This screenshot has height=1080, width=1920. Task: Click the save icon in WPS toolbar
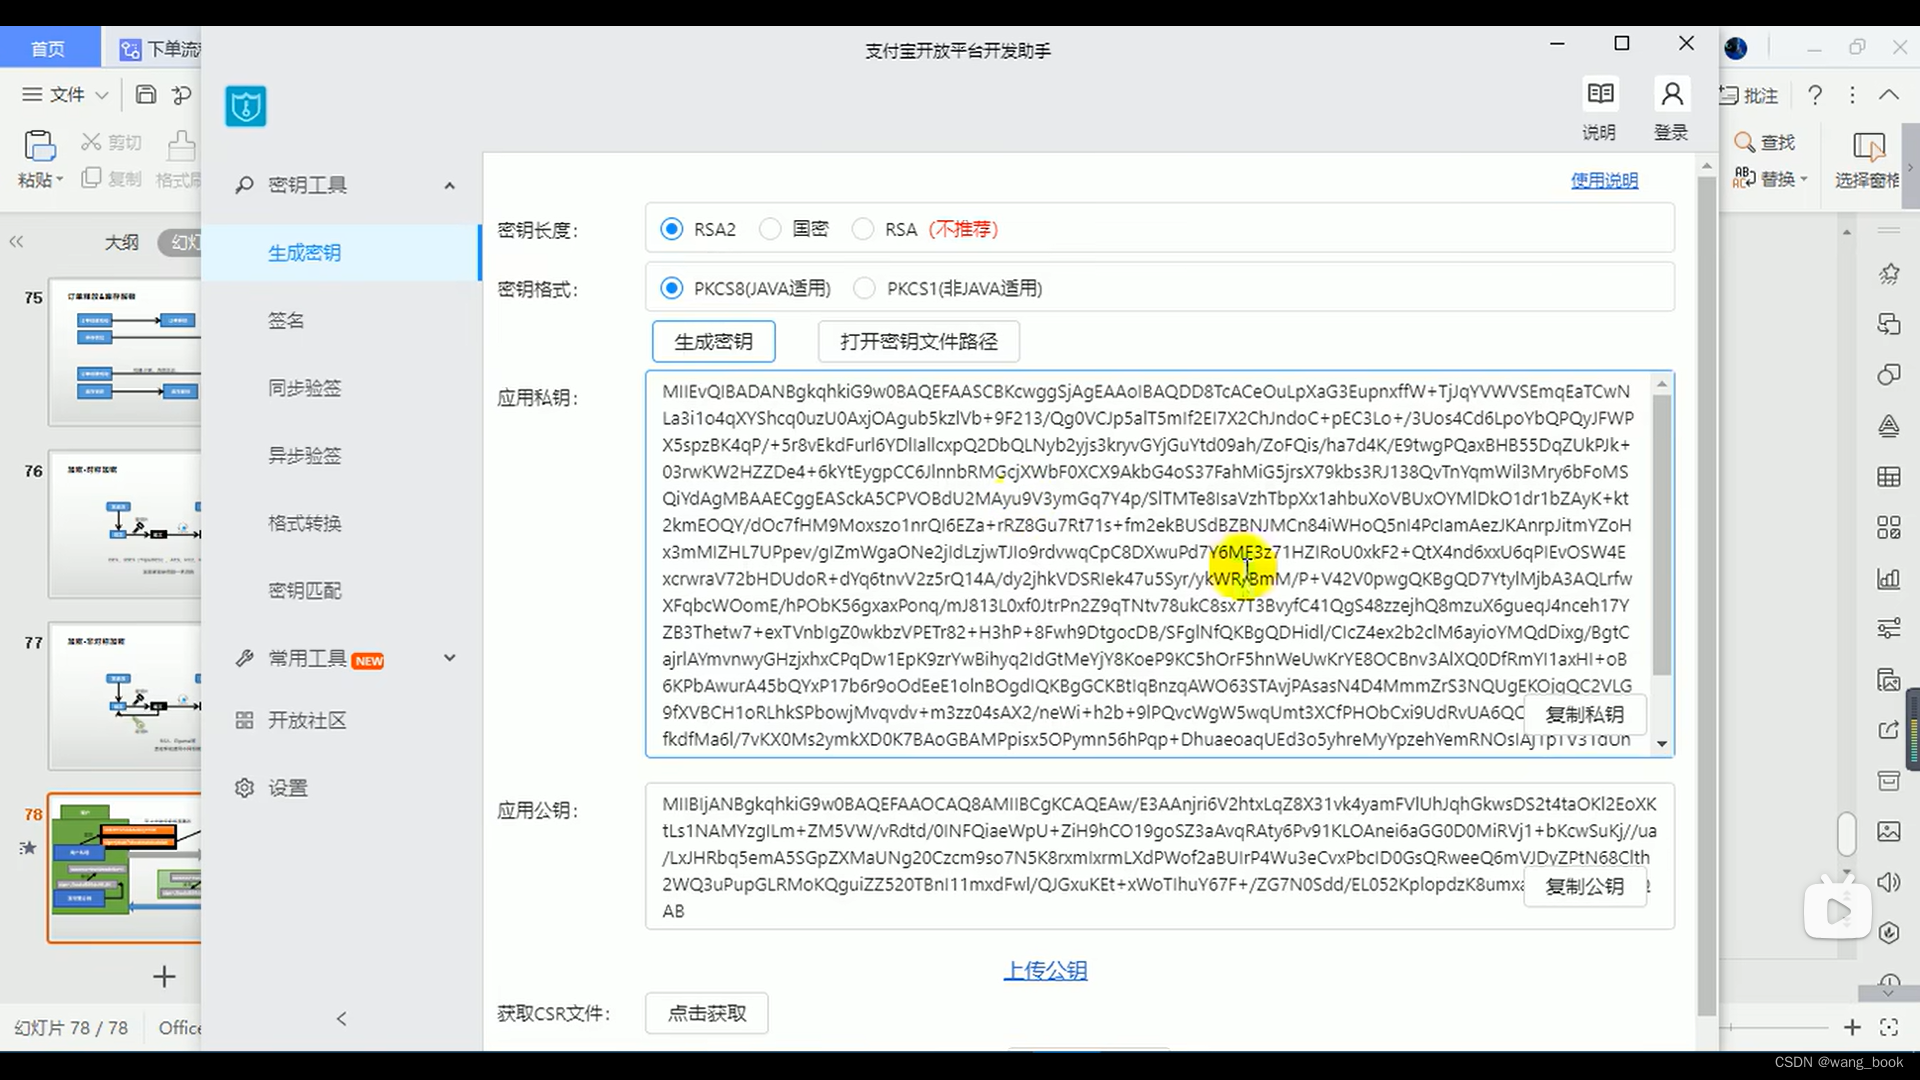(x=146, y=94)
